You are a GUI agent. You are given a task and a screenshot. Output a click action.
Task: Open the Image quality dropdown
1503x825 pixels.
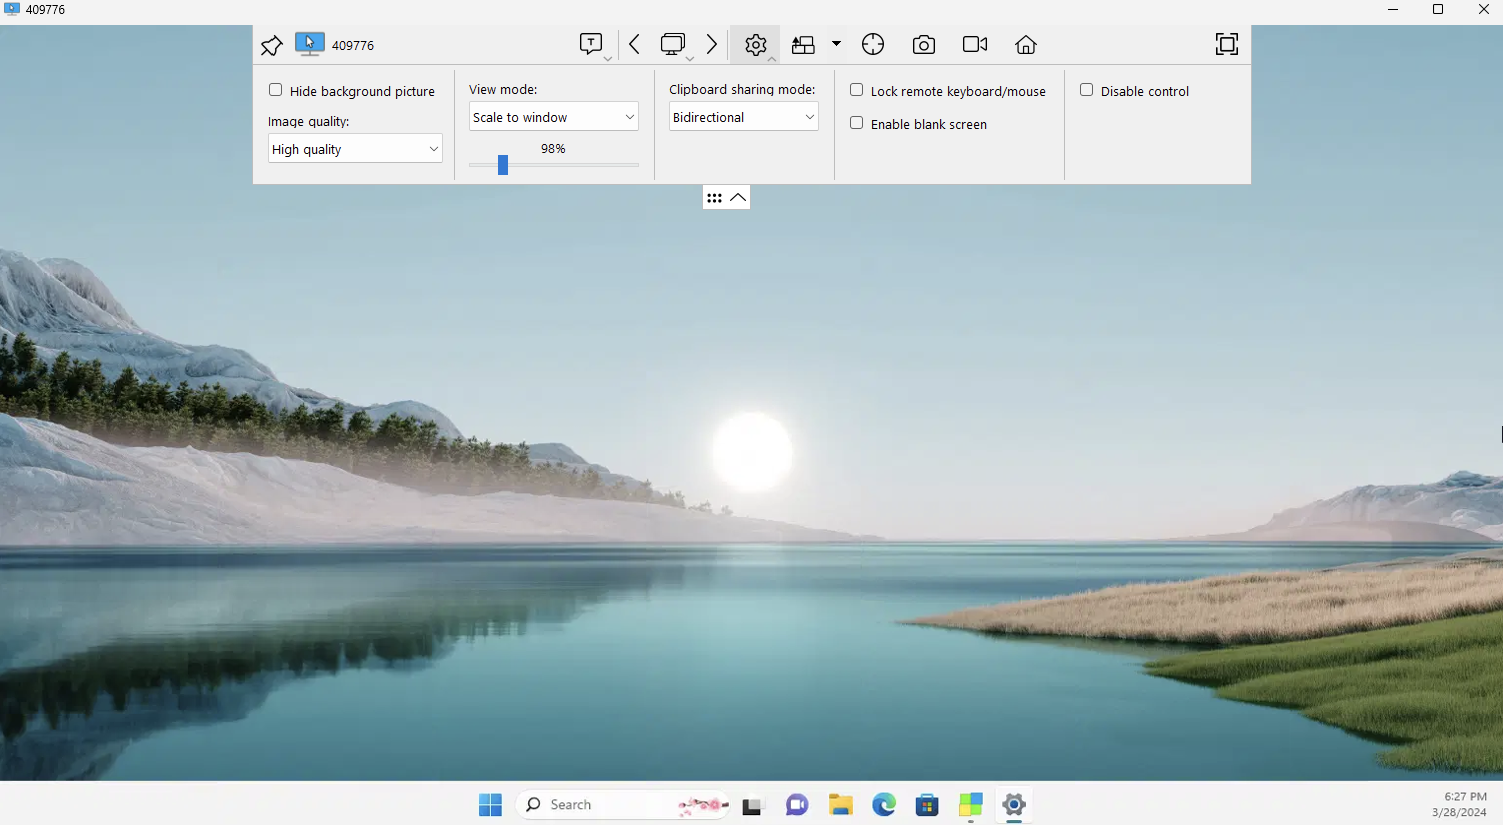coord(355,149)
